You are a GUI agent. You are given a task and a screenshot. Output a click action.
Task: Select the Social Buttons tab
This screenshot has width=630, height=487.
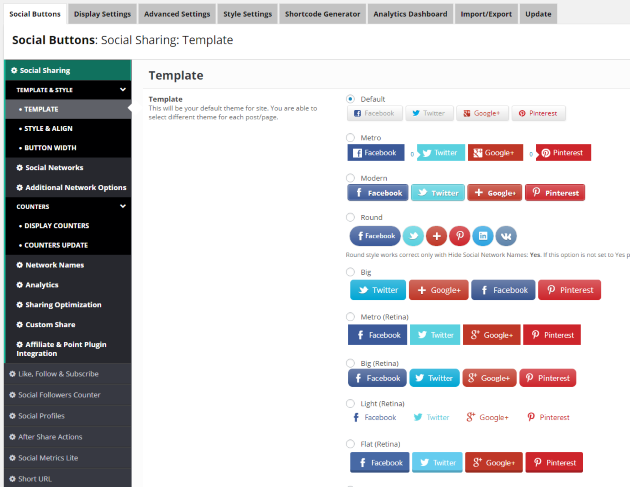pyautogui.click(x=35, y=14)
